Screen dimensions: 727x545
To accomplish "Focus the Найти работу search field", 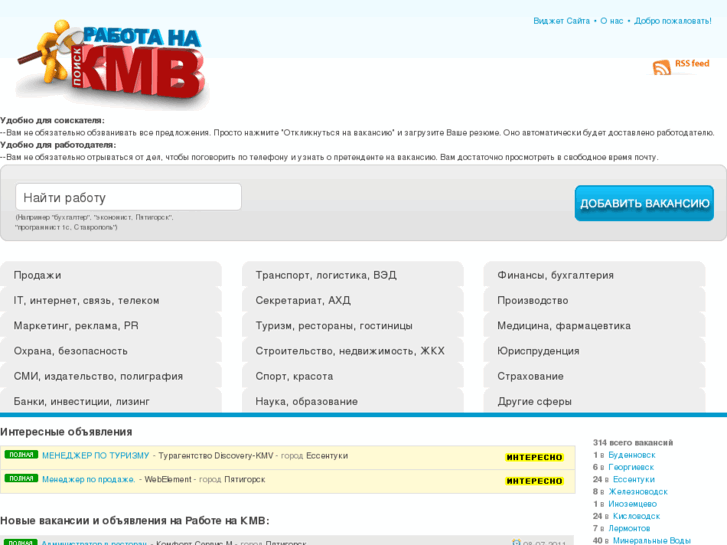I will 128,197.
